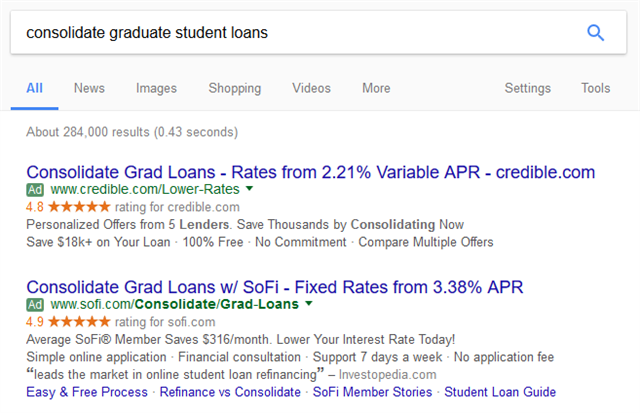Image resolution: width=640 pixels, height=413 pixels.
Task: Select the All results tab
Action: [34, 88]
